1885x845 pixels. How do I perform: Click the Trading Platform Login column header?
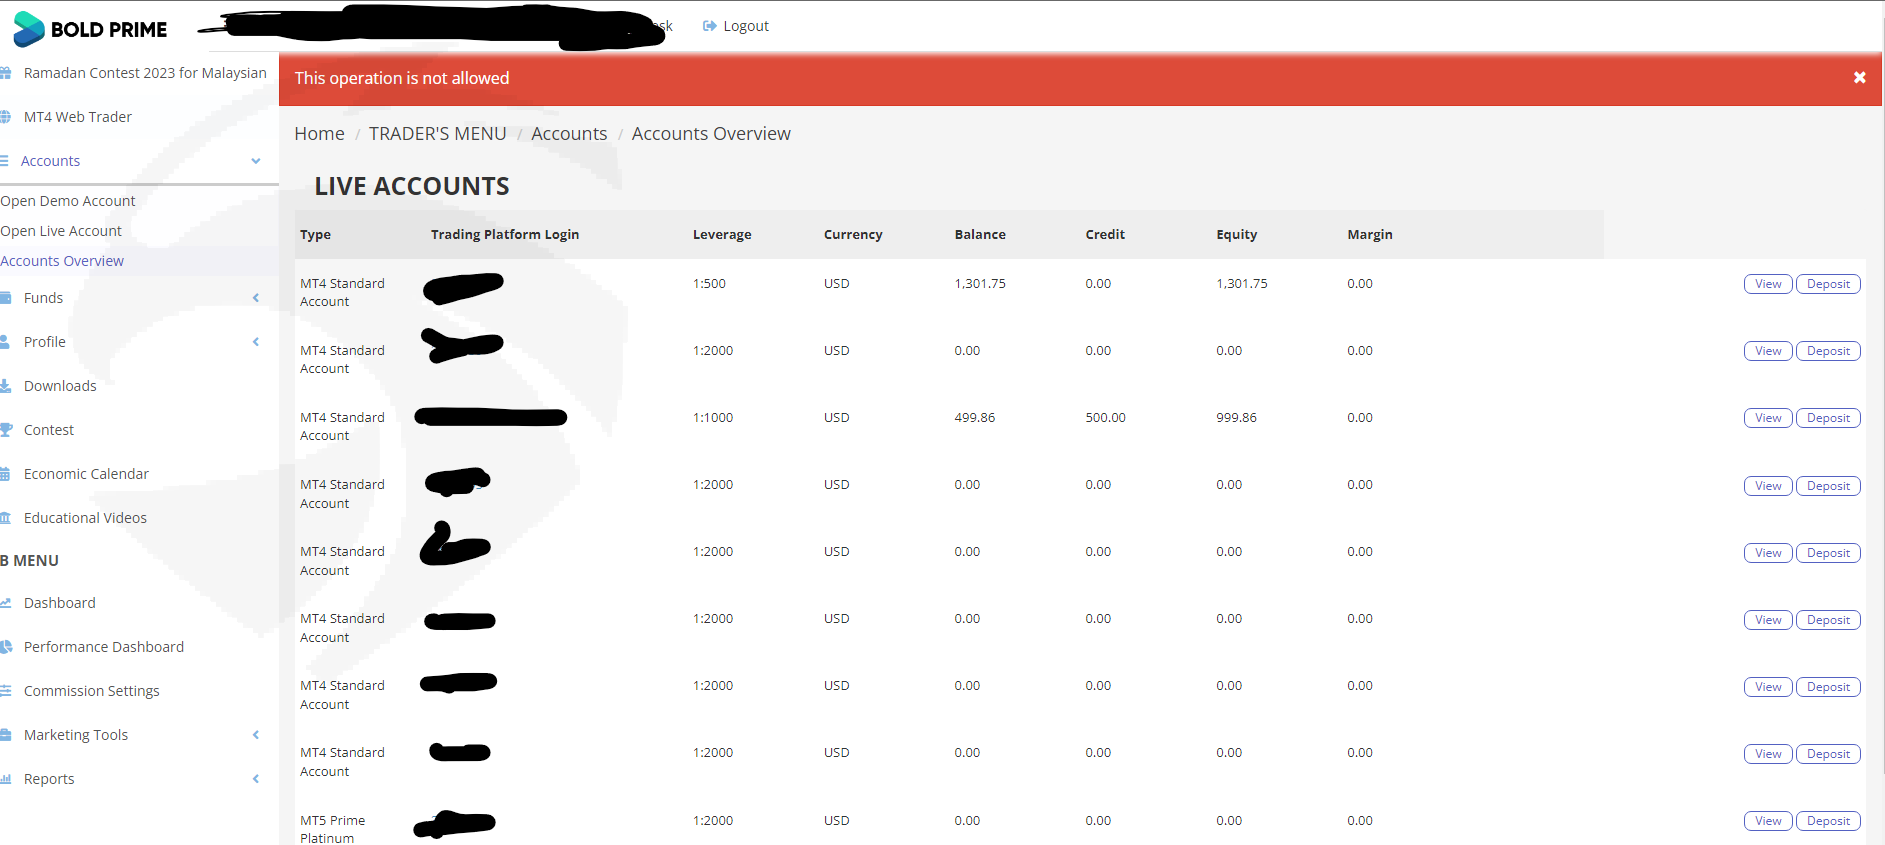[505, 235]
